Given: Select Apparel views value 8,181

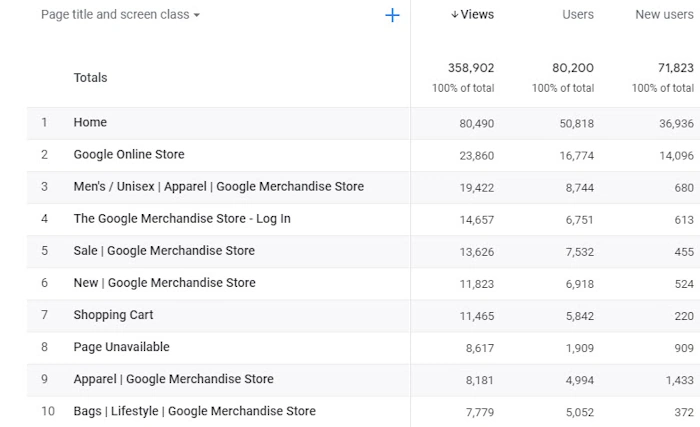Looking at the screenshot, I should [480, 381].
